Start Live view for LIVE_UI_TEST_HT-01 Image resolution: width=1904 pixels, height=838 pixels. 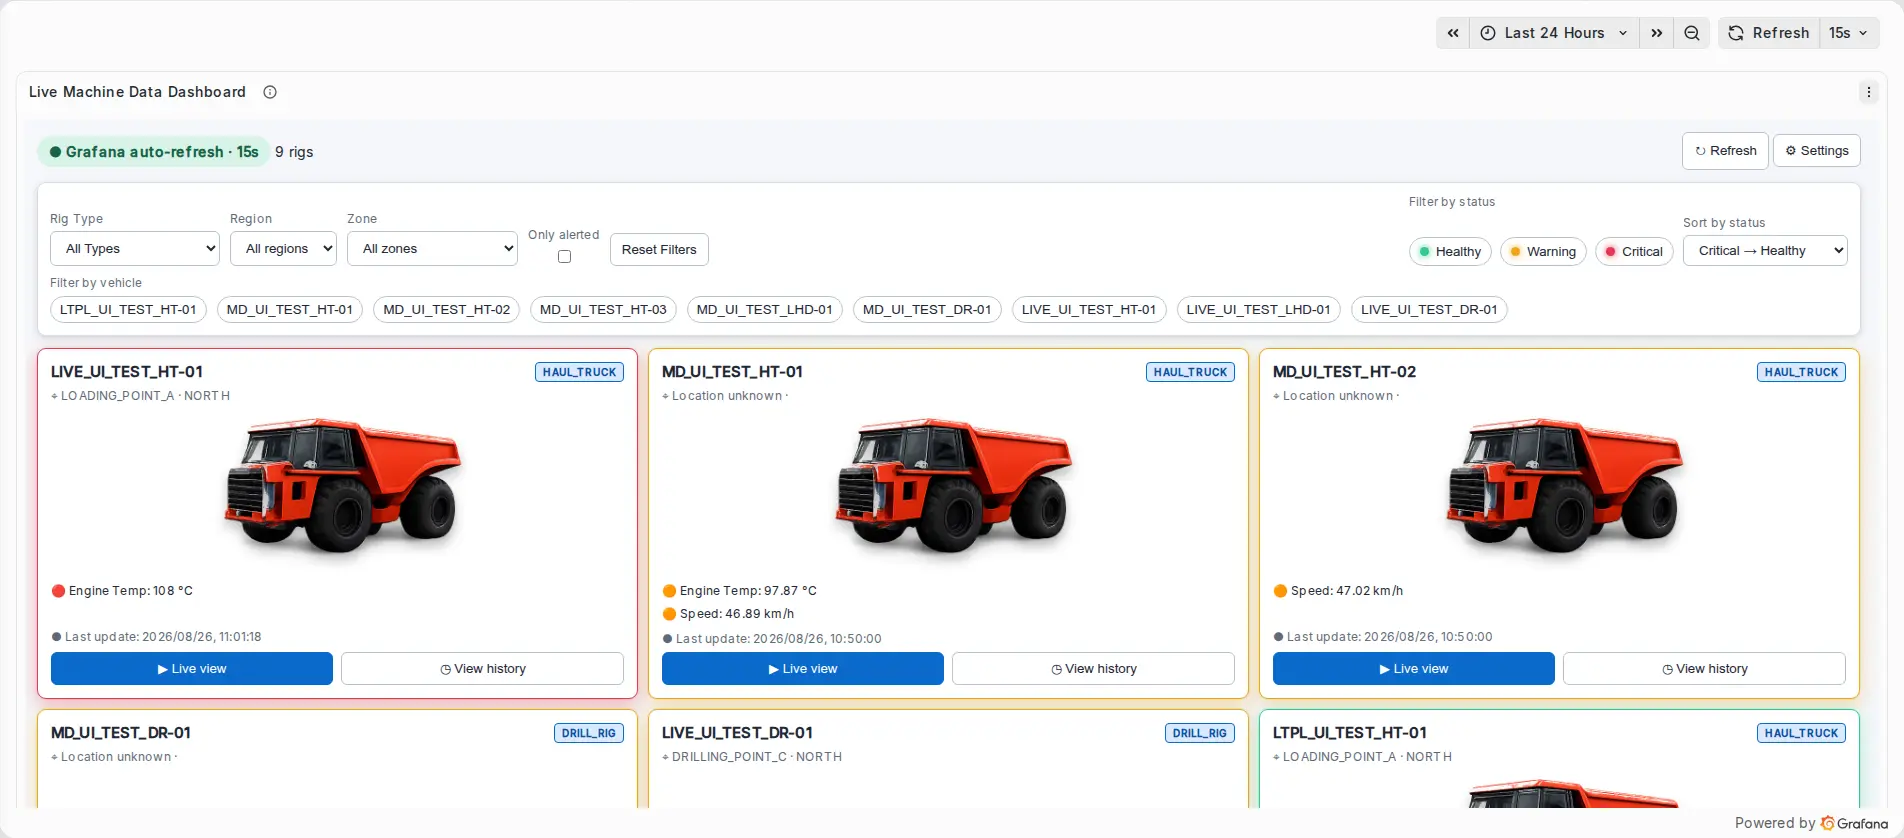point(192,669)
